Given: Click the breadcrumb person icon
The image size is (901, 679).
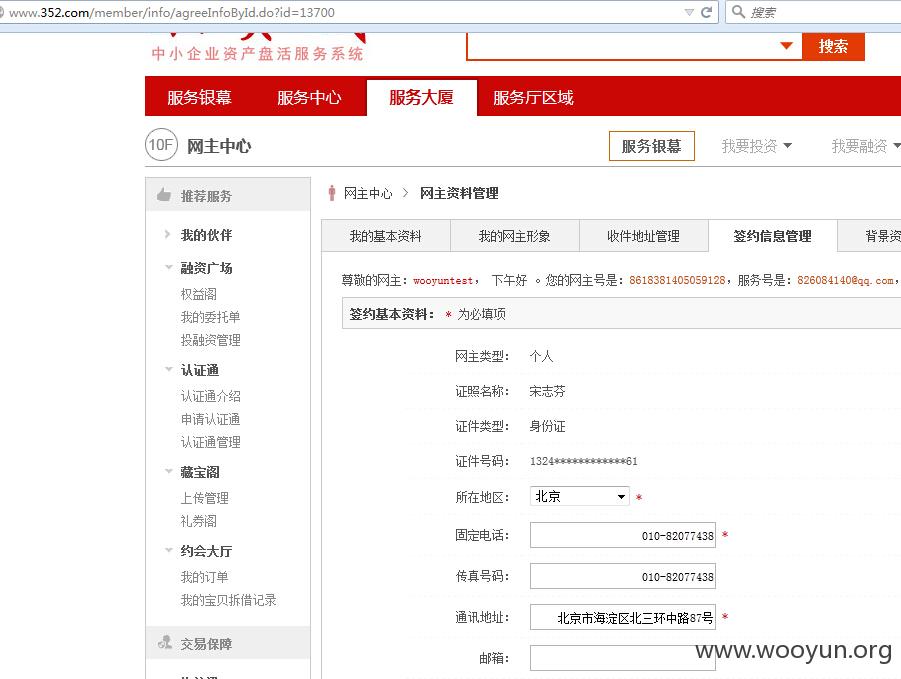Looking at the screenshot, I should [332, 192].
